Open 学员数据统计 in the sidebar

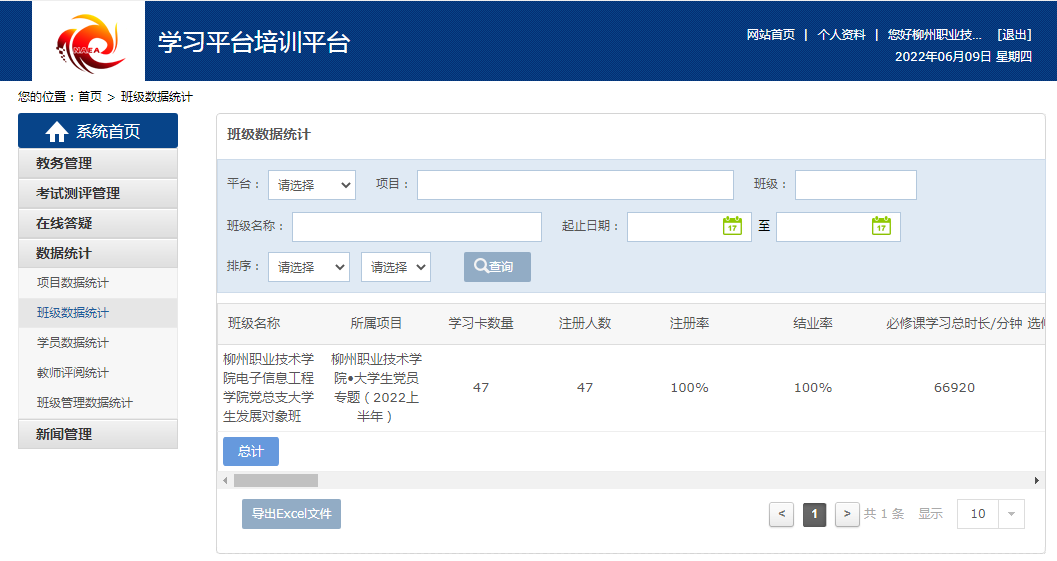pos(73,343)
